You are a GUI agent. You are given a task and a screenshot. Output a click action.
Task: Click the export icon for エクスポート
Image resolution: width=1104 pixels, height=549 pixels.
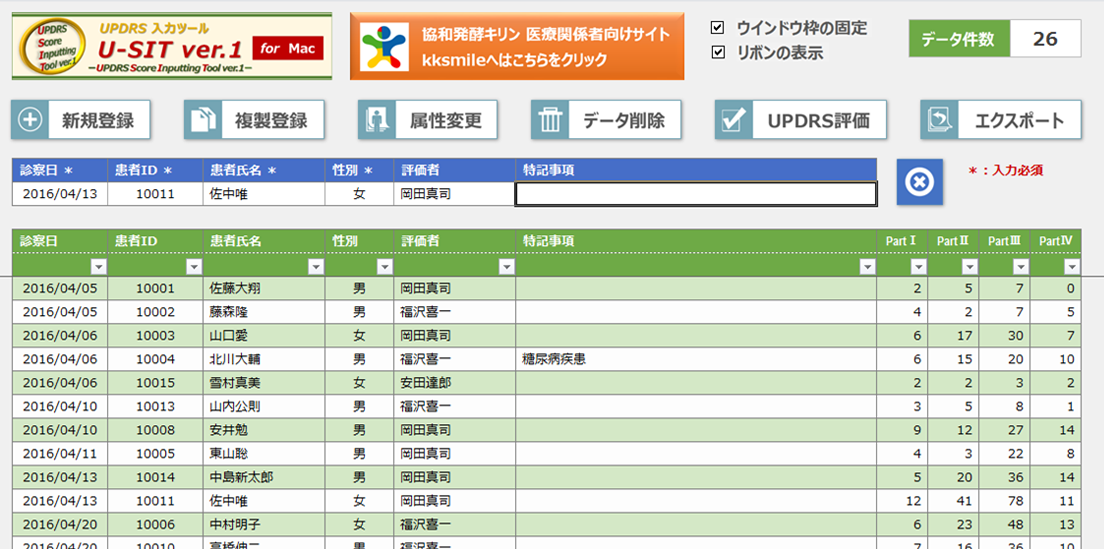coord(940,120)
